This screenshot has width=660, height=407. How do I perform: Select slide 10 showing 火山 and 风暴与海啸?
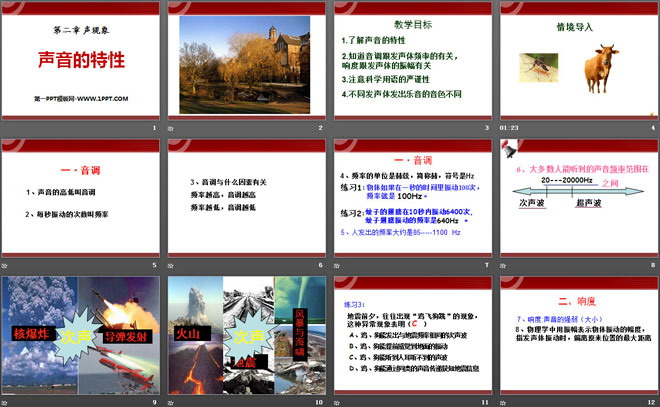tap(247, 335)
